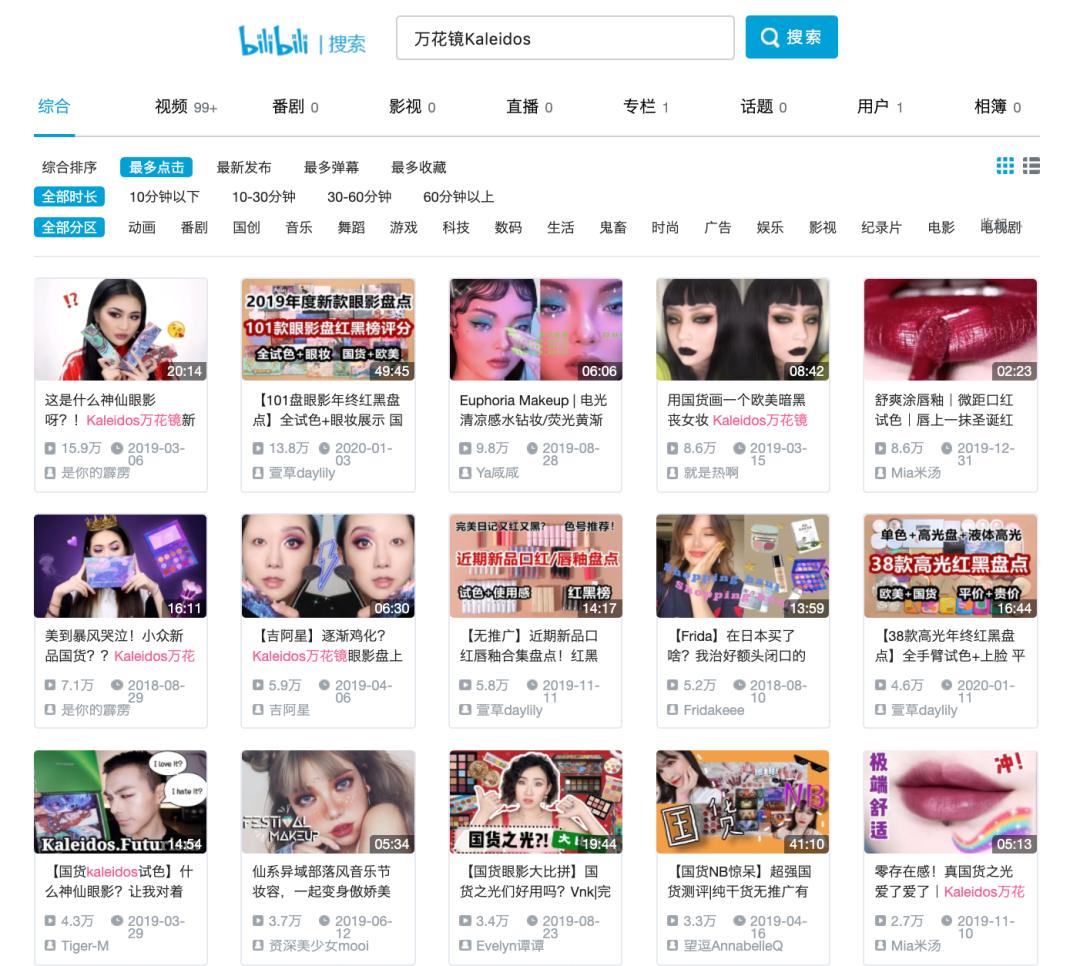1080x966 pixels.
Task: Open video title 用国货画一个欧美暗黑丧女妆
Action: pyautogui.click(x=737, y=410)
